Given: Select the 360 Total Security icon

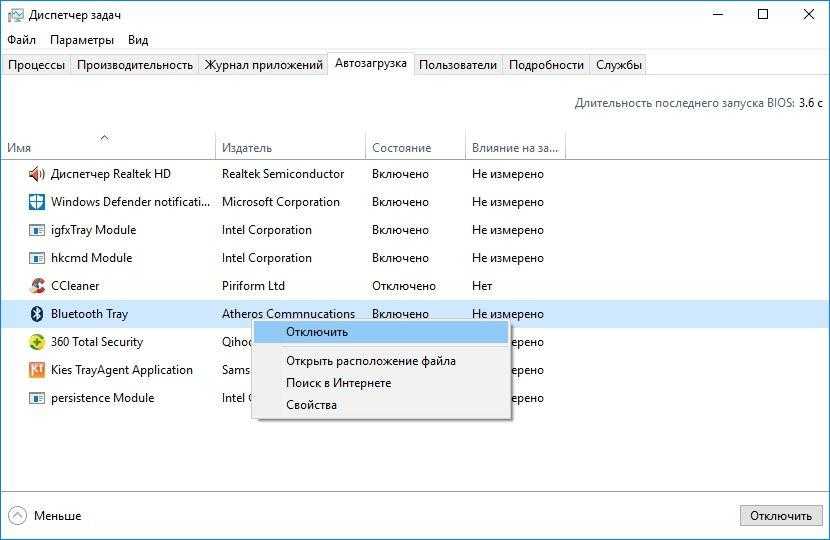Looking at the screenshot, I should 37,342.
